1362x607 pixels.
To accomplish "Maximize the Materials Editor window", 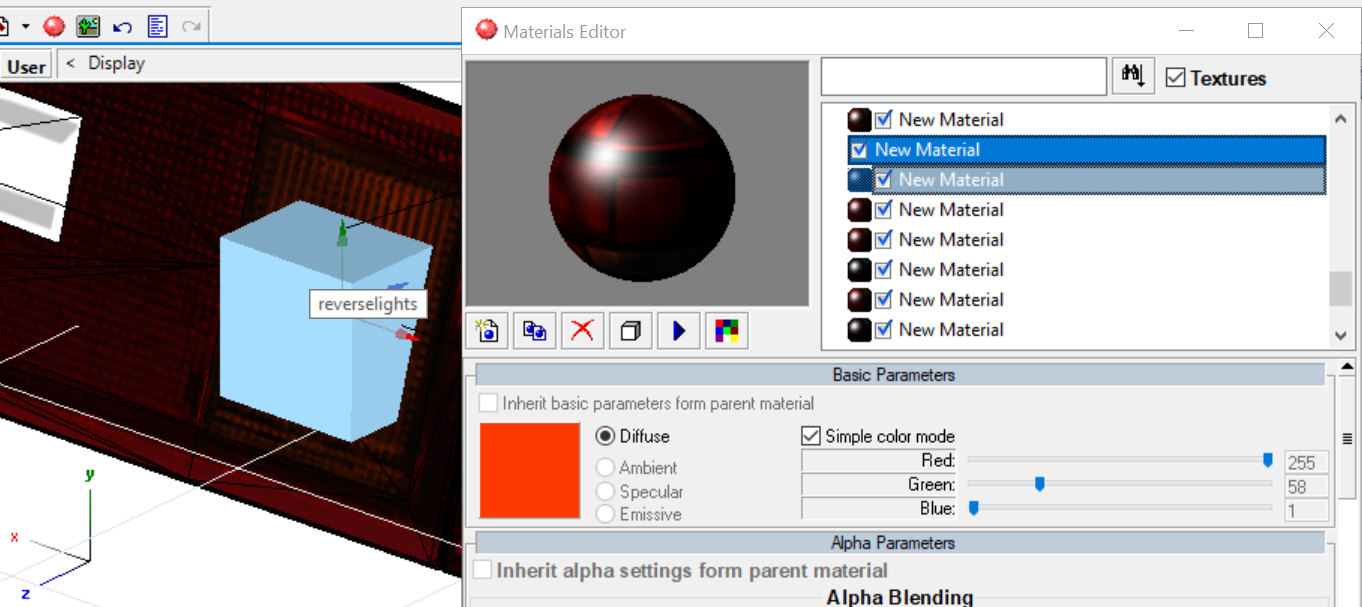I will 1256,31.
